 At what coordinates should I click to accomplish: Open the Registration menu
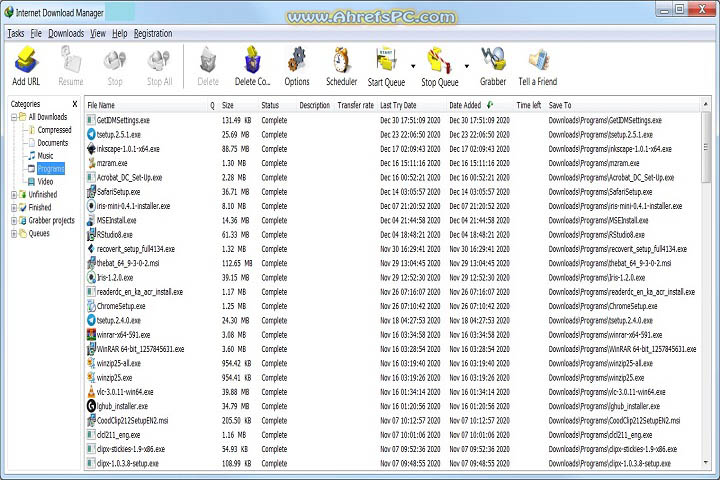pyautogui.click(x=153, y=34)
